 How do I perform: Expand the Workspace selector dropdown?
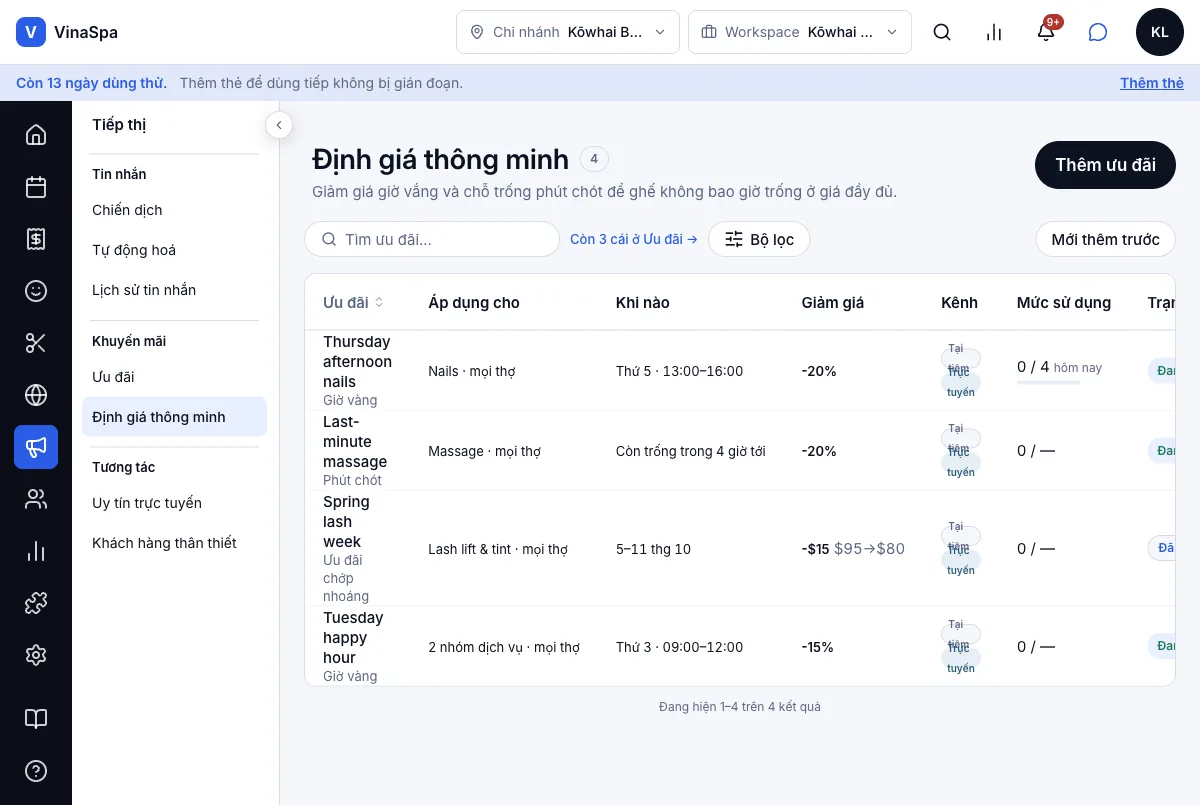(800, 32)
